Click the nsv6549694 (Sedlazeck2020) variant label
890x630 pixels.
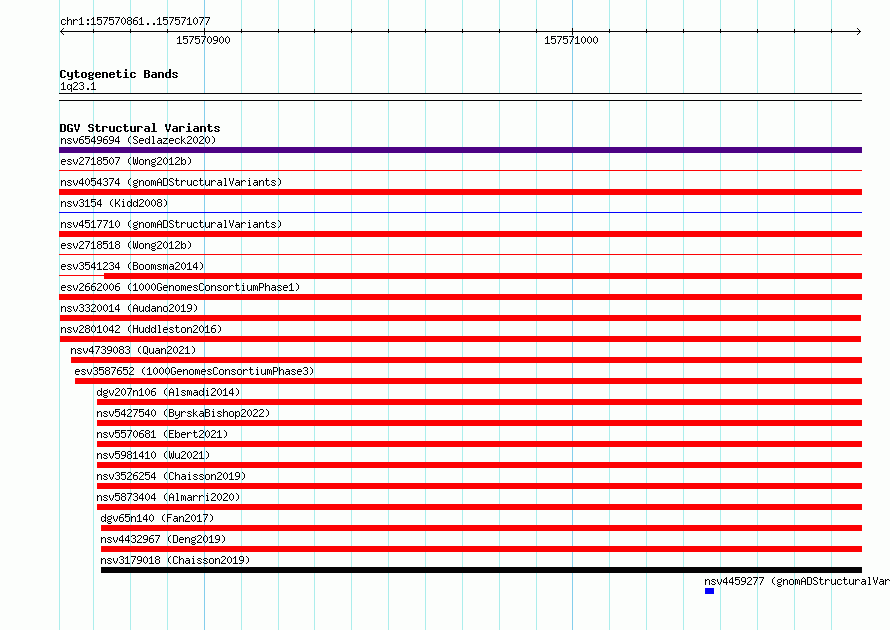coord(138,140)
